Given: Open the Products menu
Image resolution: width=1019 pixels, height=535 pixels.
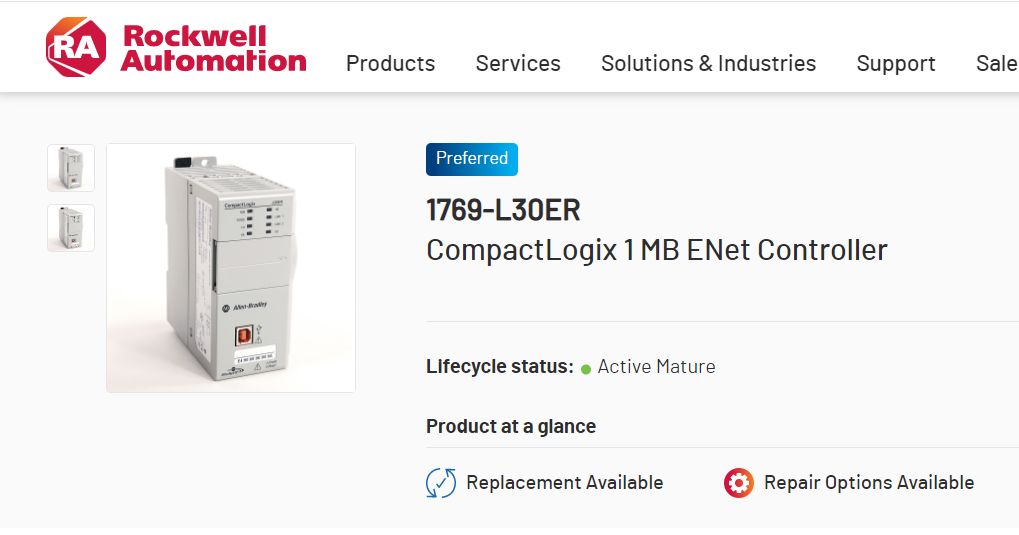Looking at the screenshot, I should point(390,63).
